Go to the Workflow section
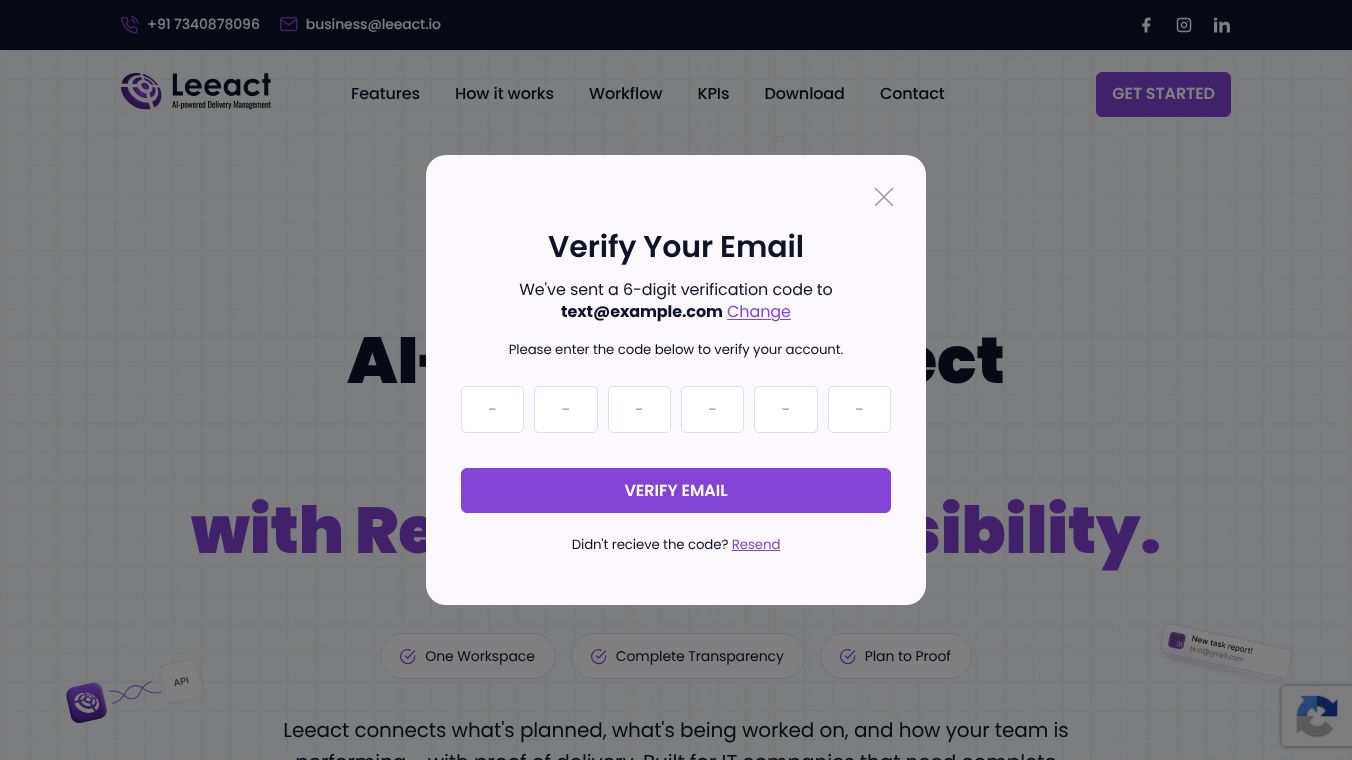Viewport: 1352px width, 760px height. click(625, 93)
